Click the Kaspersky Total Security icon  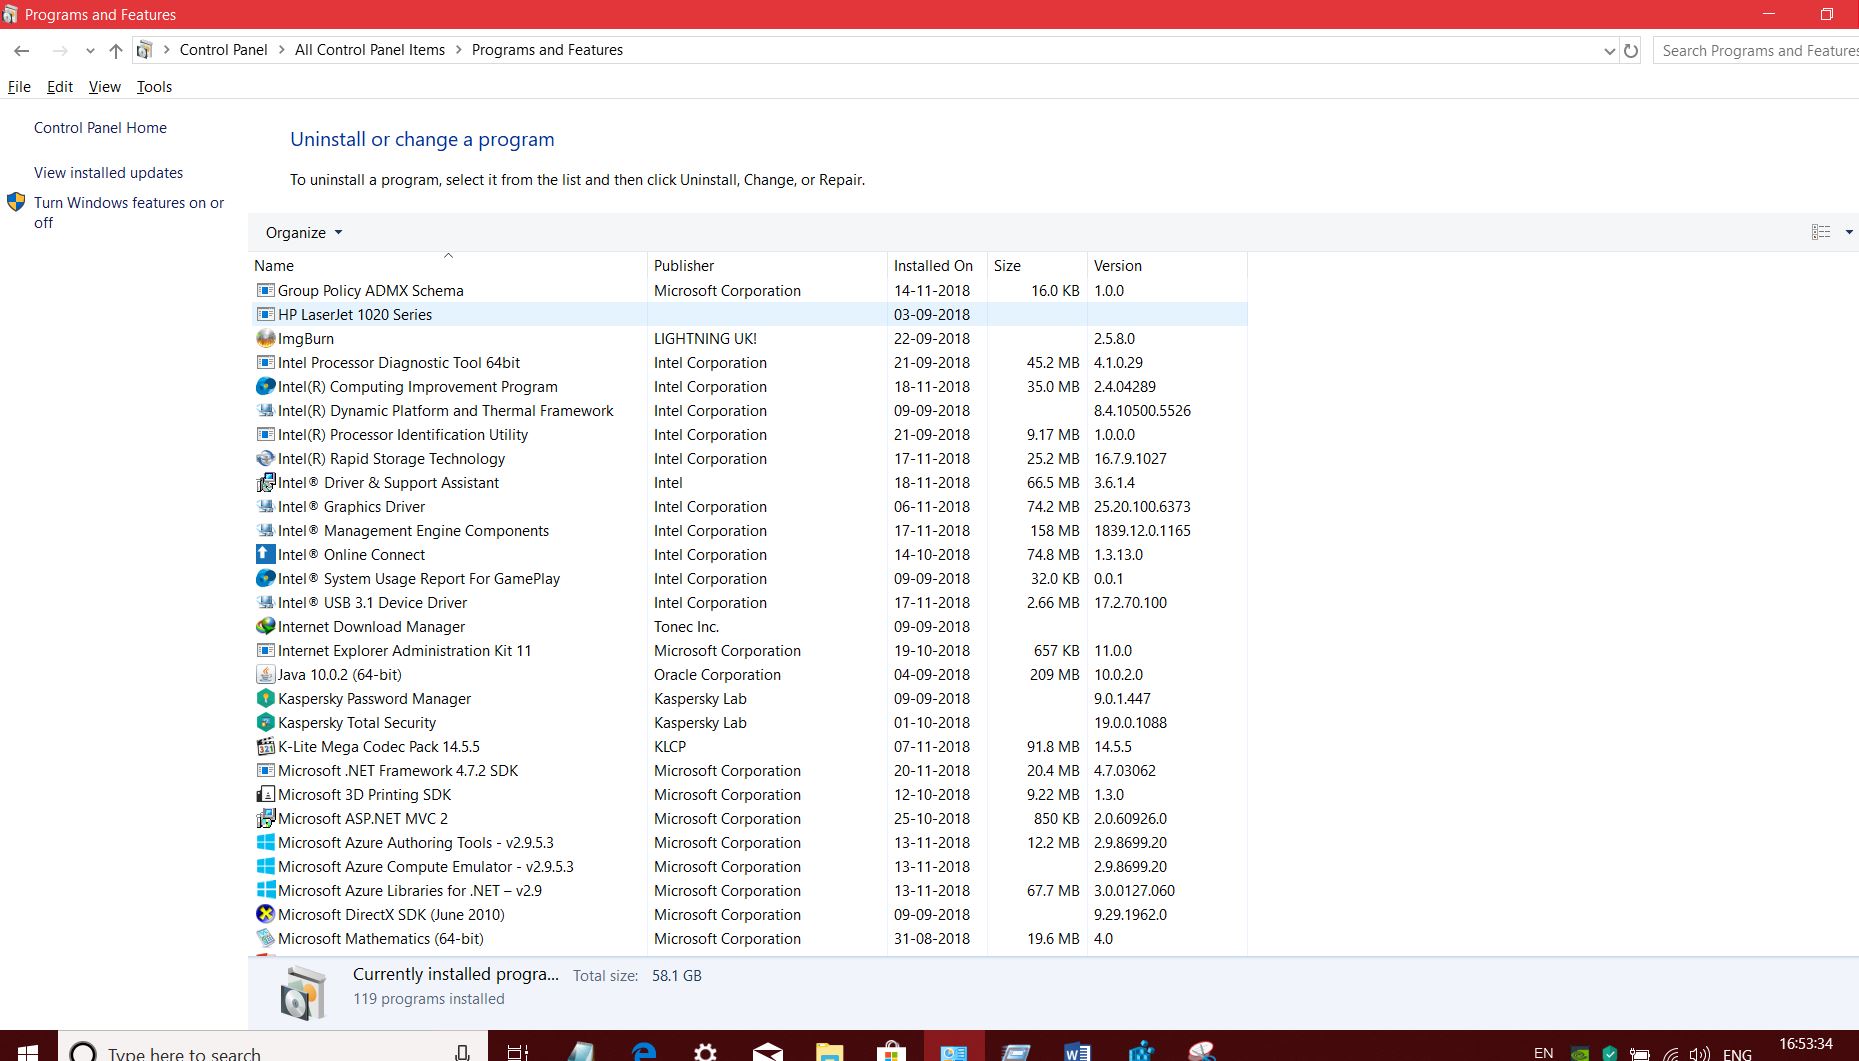pyautogui.click(x=265, y=723)
